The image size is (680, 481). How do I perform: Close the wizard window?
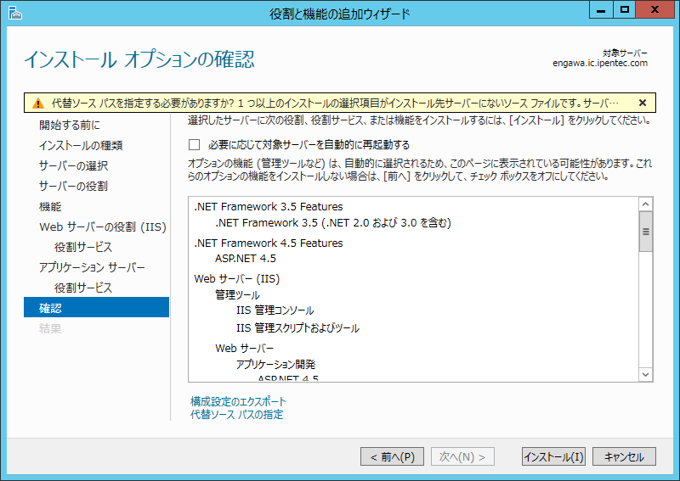point(655,10)
